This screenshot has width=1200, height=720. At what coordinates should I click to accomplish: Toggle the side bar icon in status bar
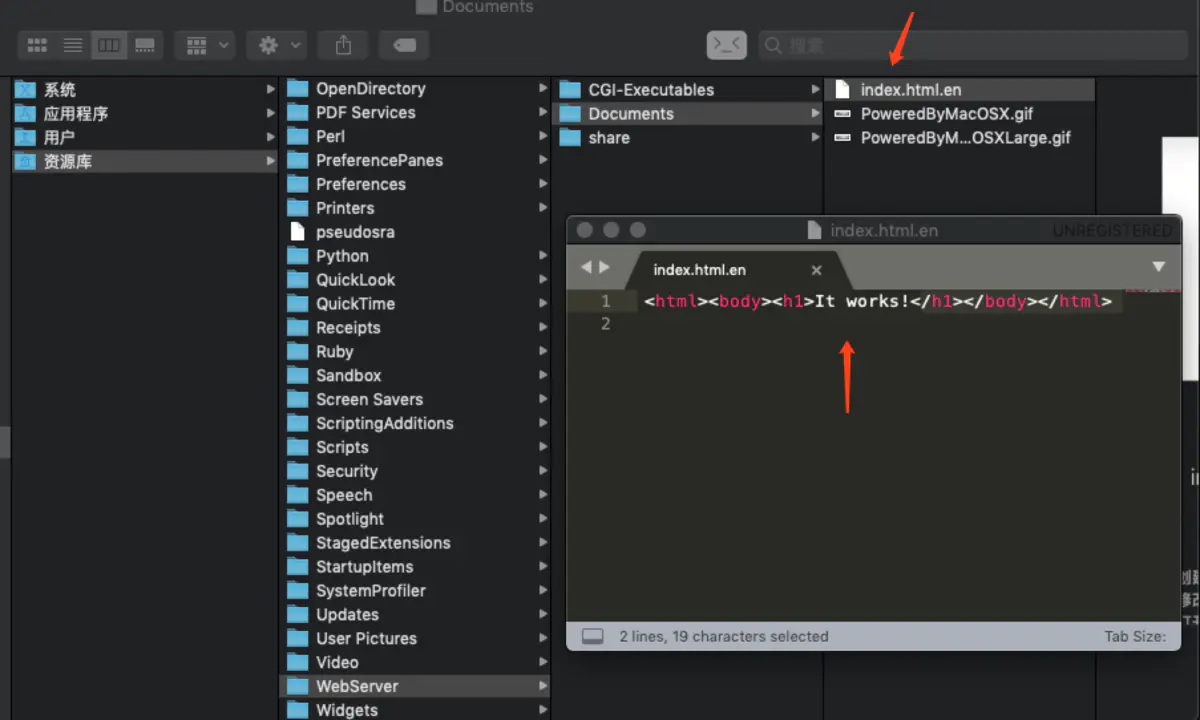click(x=593, y=636)
